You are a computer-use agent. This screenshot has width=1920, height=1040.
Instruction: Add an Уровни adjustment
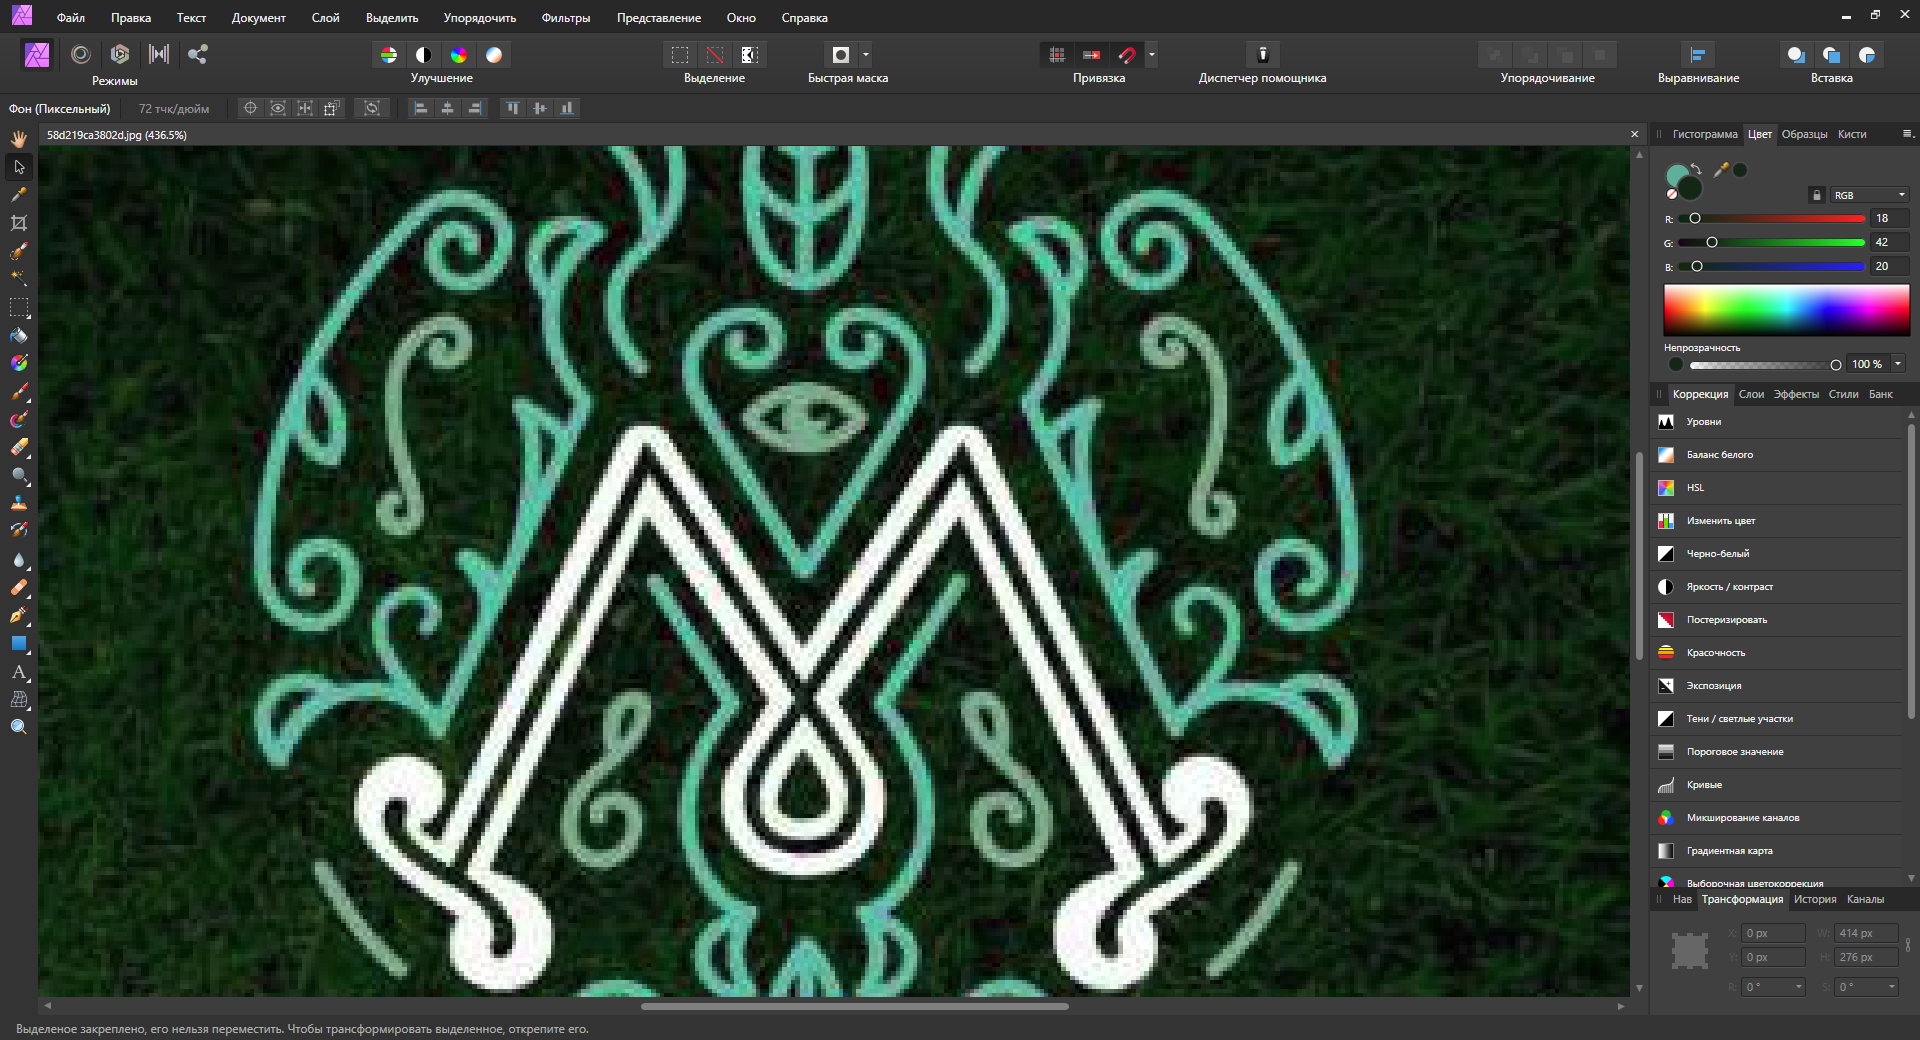[x=1778, y=422]
